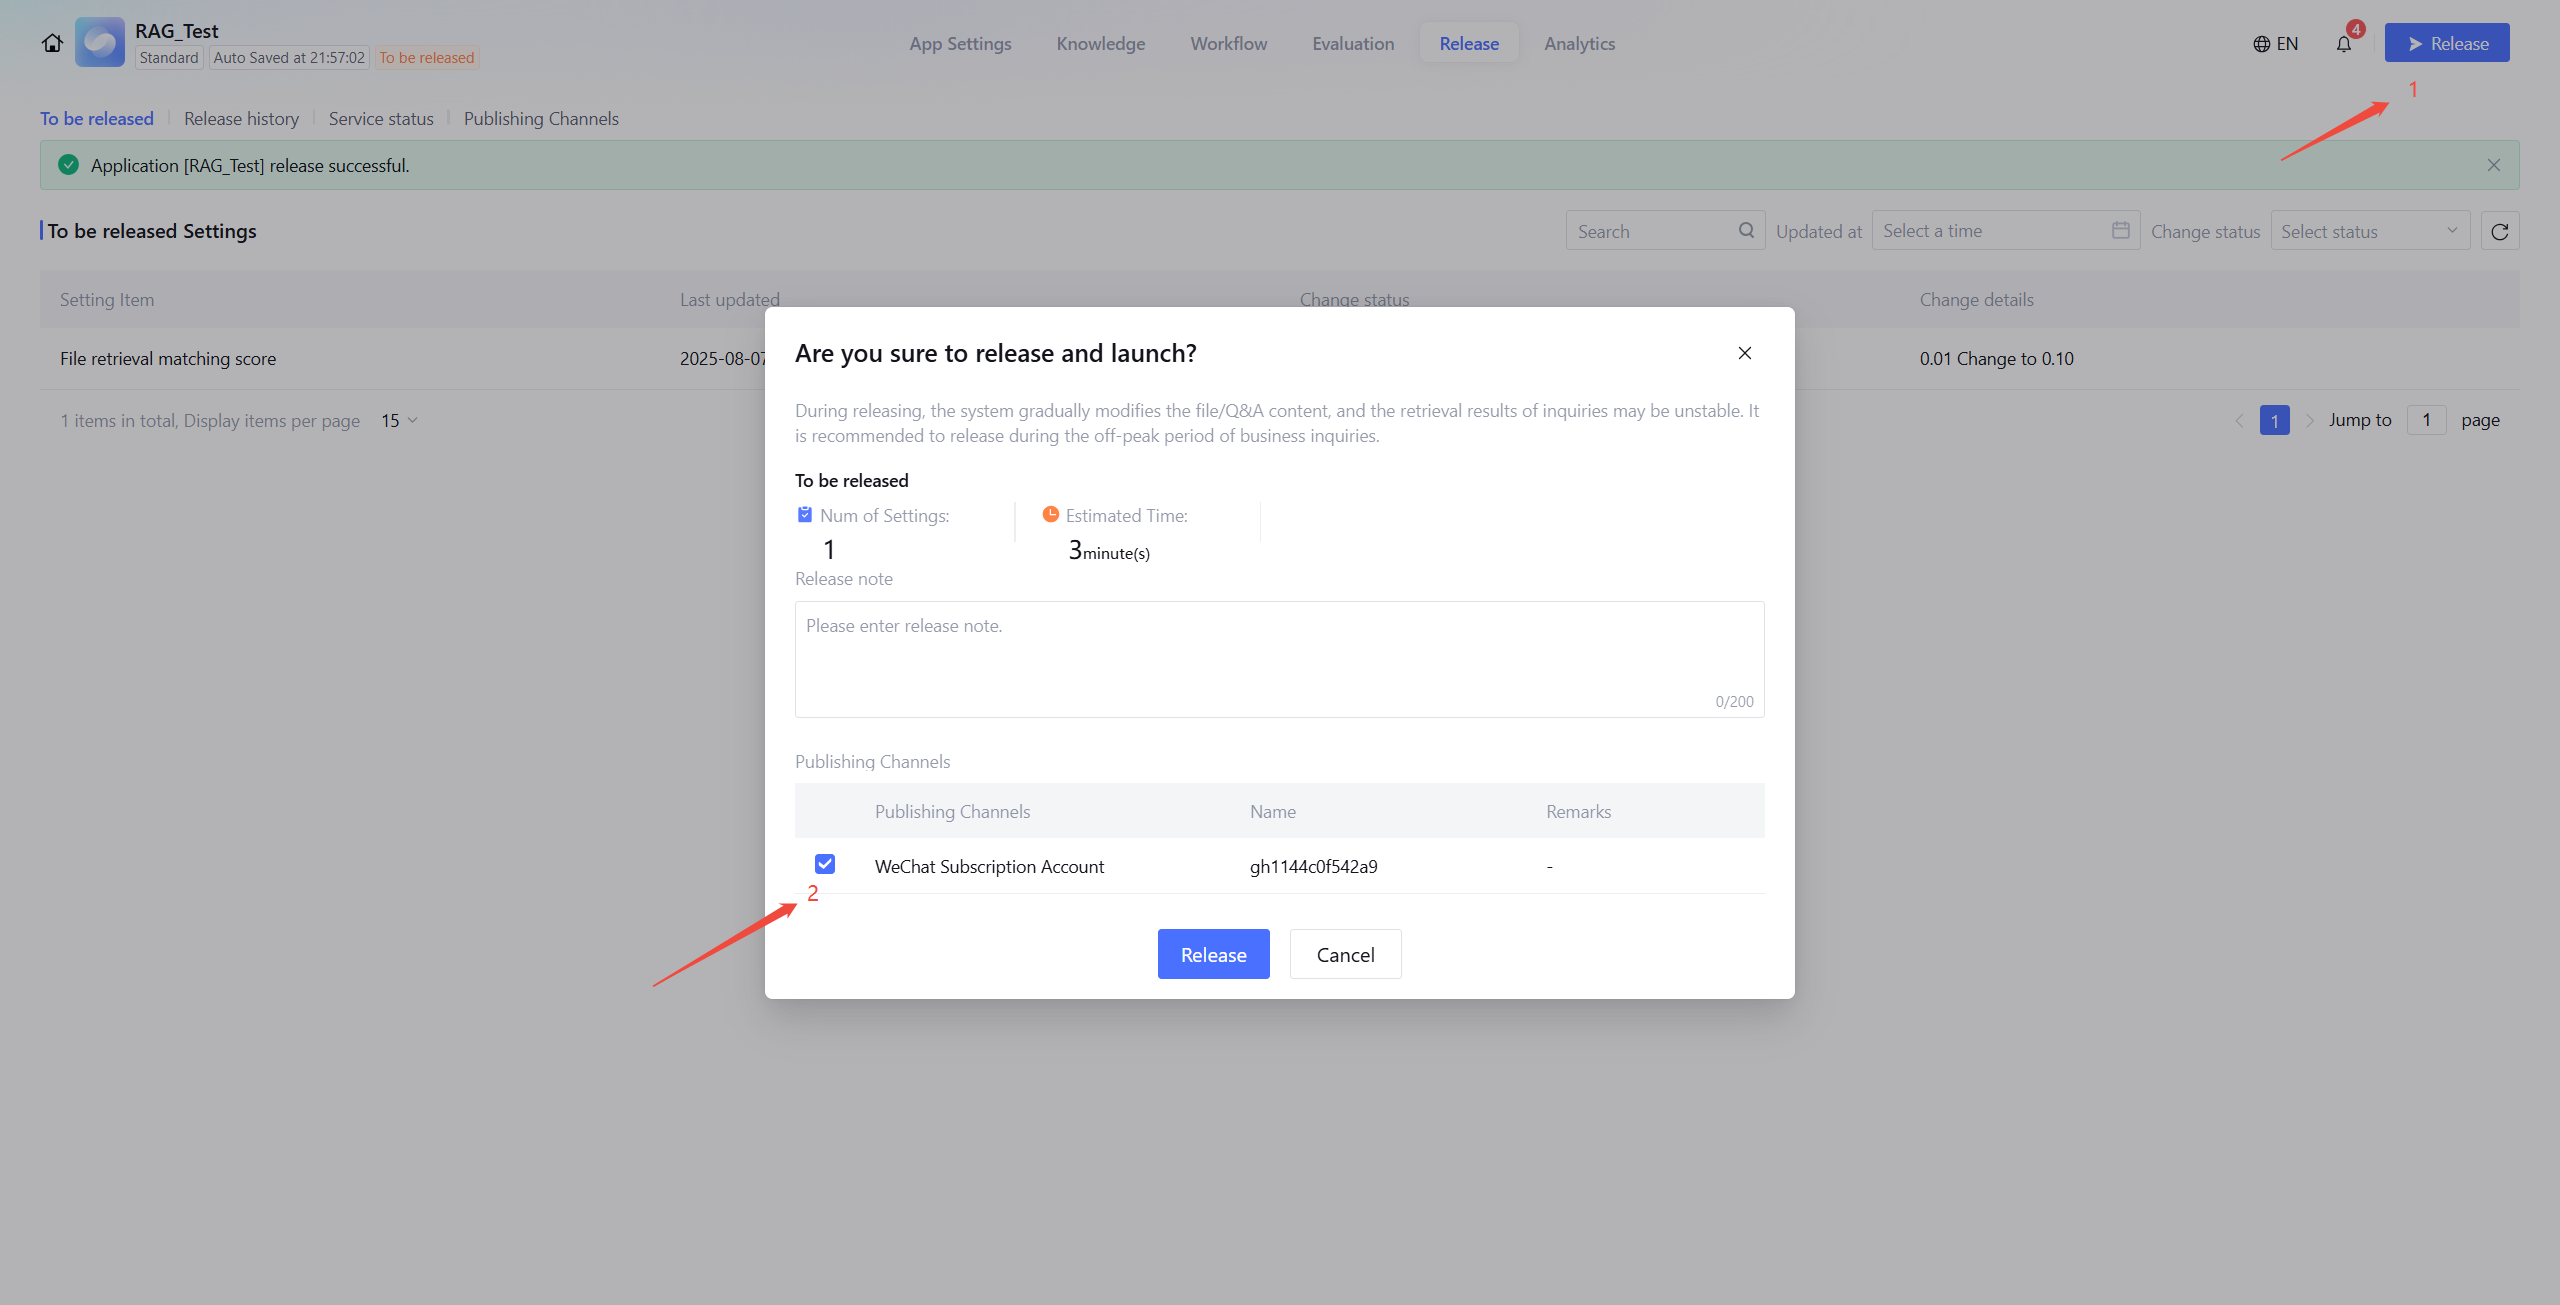The width and height of the screenshot is (2560, 1305).
Task: Confirm with the blue Release button
Action: 1213,954
